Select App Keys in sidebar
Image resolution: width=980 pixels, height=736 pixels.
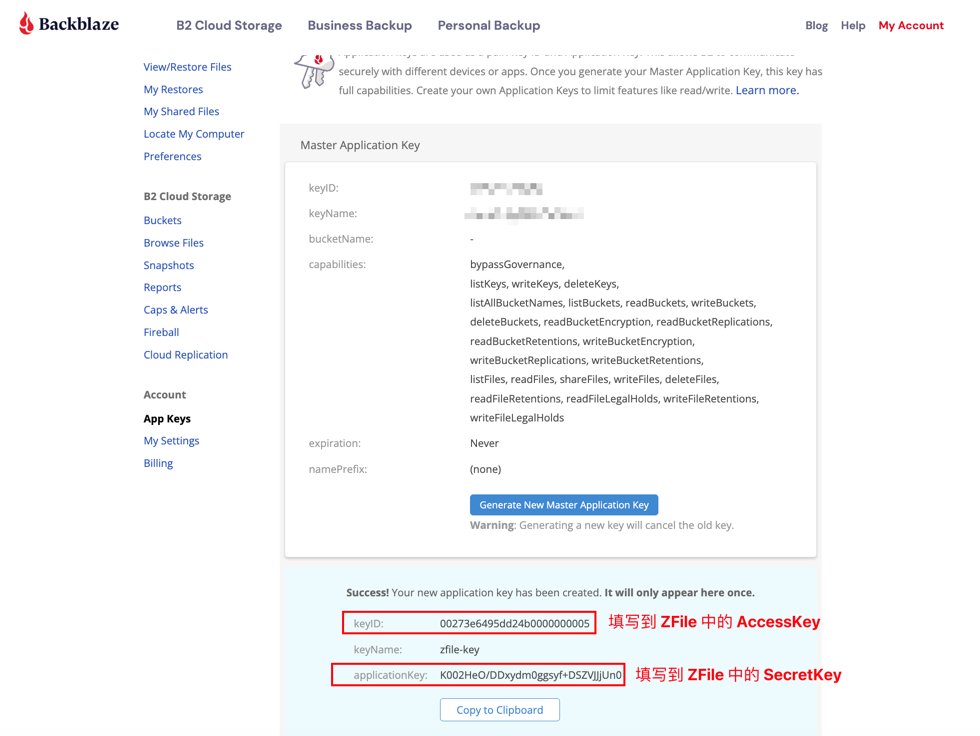coord(167,419)
